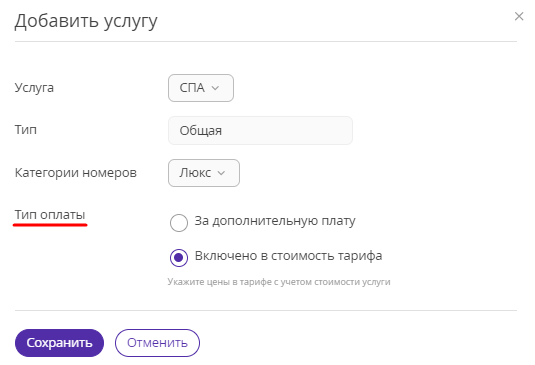Viewport: 535px width, 365px height.
Task: Click the Включено в стоимость тарифа label text
Action: pos(288,256)
